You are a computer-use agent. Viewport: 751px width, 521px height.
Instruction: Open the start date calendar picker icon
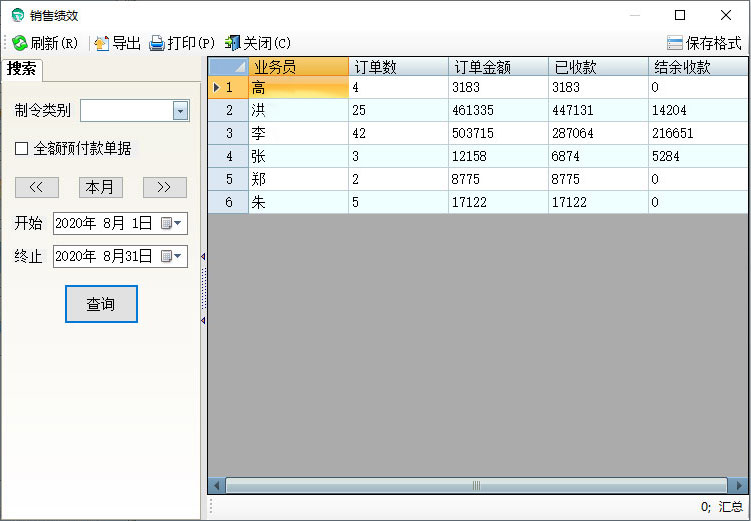[x=166, y=223]
